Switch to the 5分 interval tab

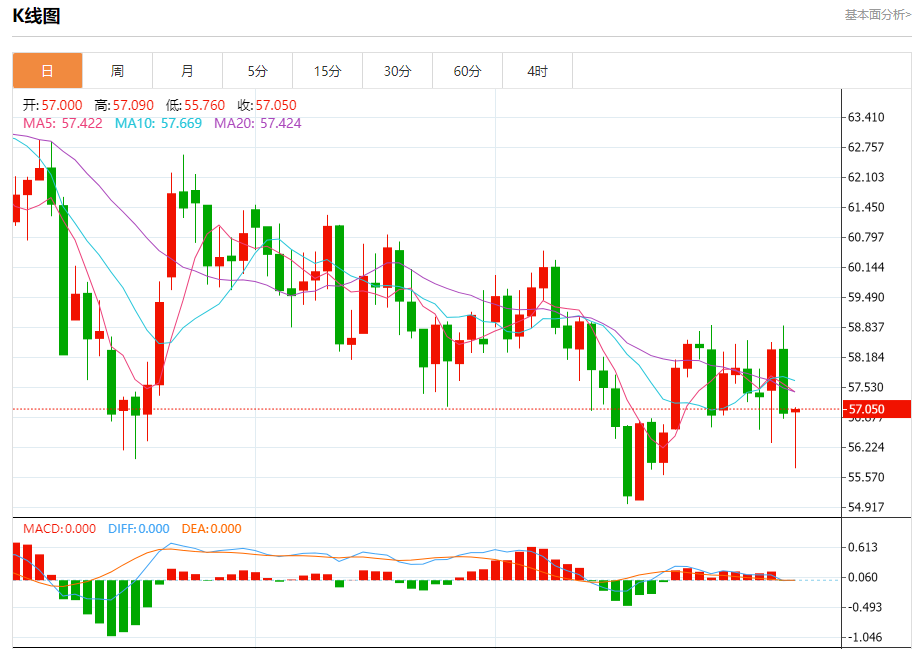[257, 71]
